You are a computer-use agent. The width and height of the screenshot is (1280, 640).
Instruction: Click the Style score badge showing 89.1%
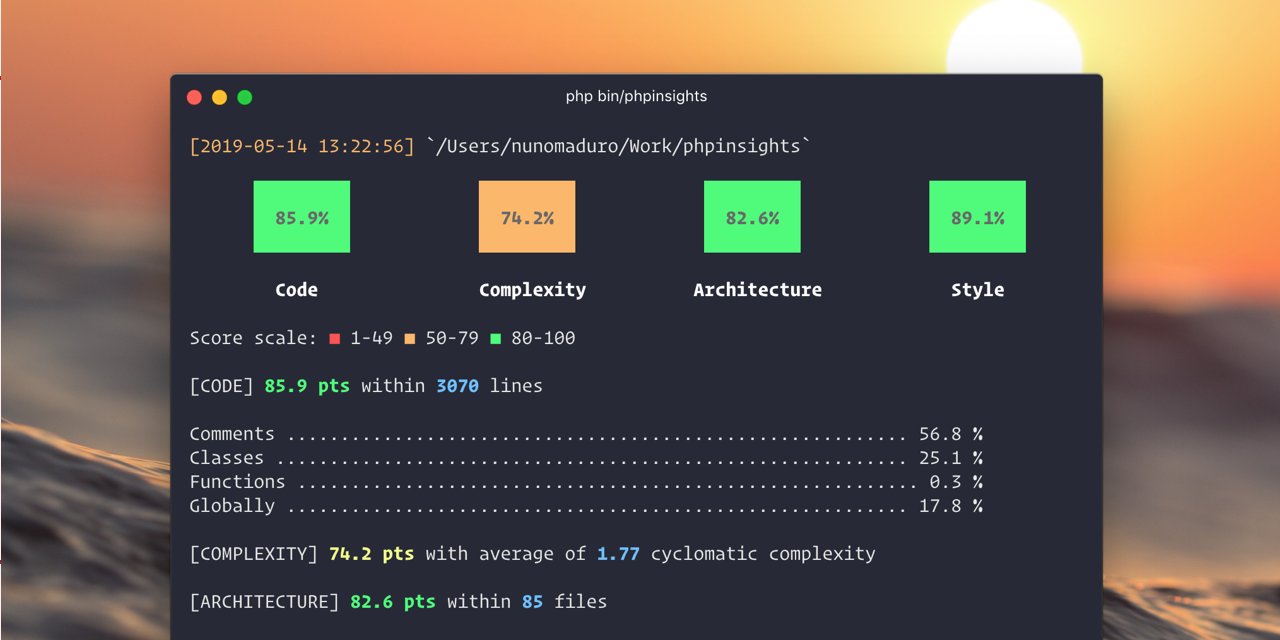coord(977,216)
